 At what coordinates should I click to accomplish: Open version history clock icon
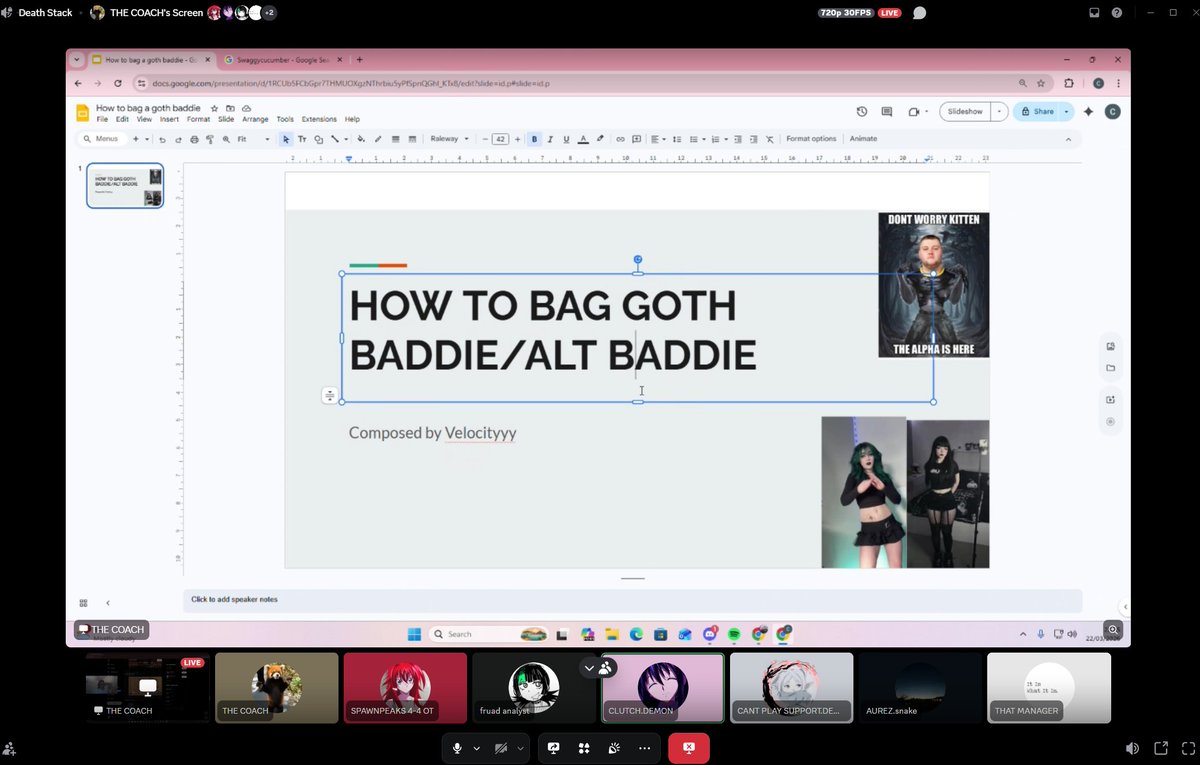pos(862,111)
